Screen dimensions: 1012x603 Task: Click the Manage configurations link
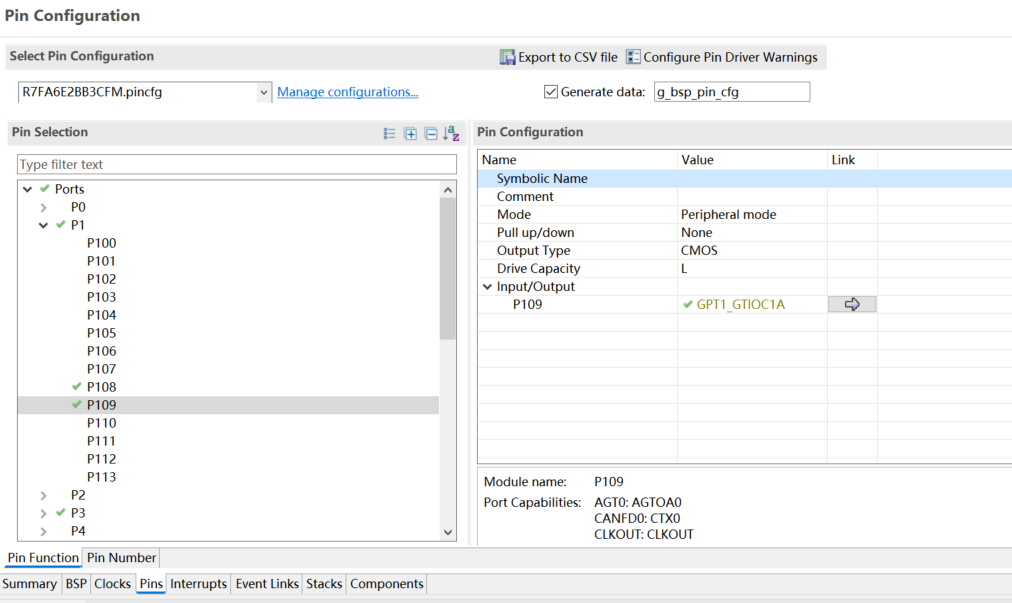click(347, 92)
